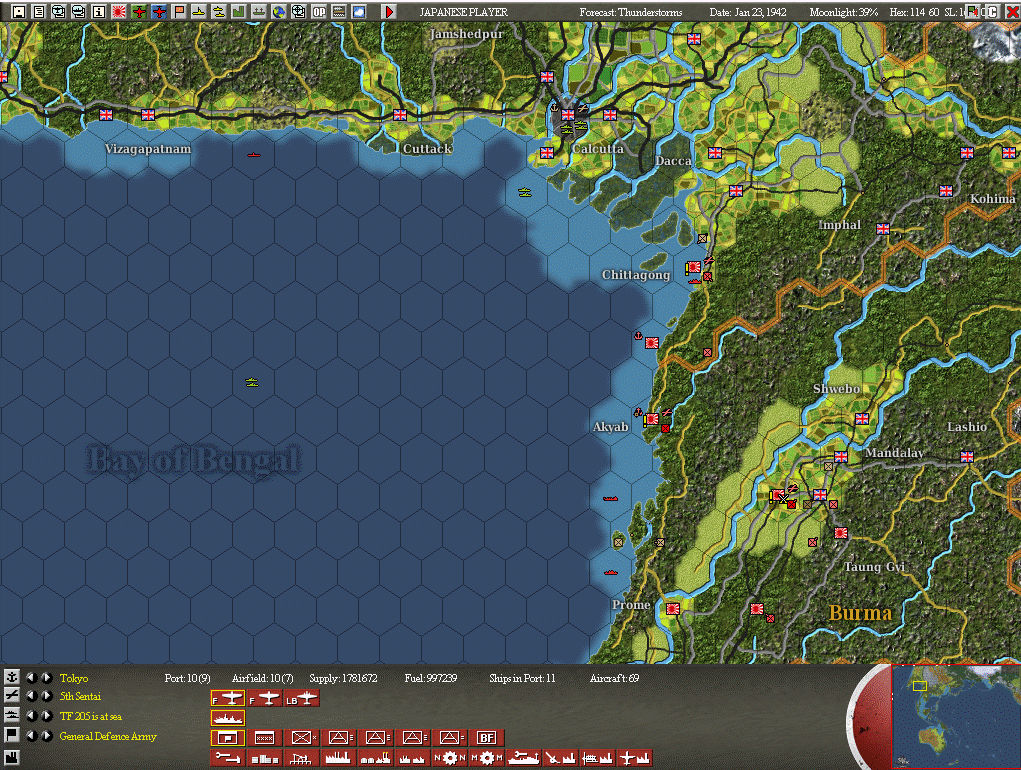The width and height of the screenshot is (1021, 770).
Task: Click the rising sun flag icon
Action: click(119, 11)
